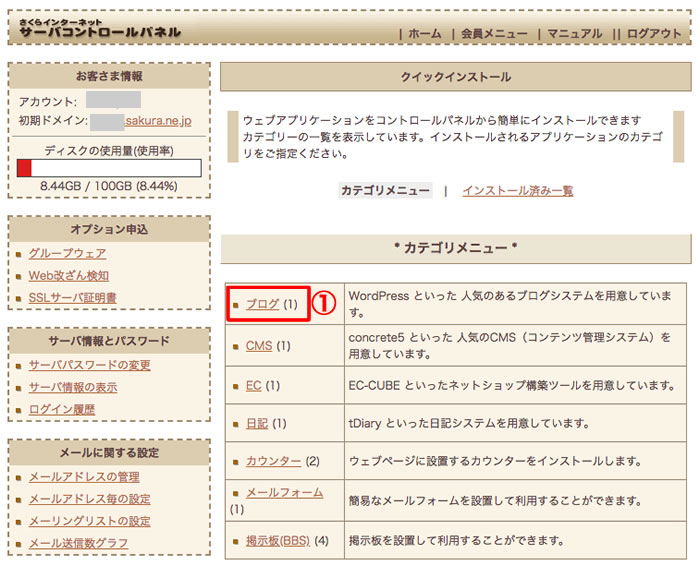Open the CMS category link
Viewport: 700px width, 566px height.
click(x=258, y=346)
